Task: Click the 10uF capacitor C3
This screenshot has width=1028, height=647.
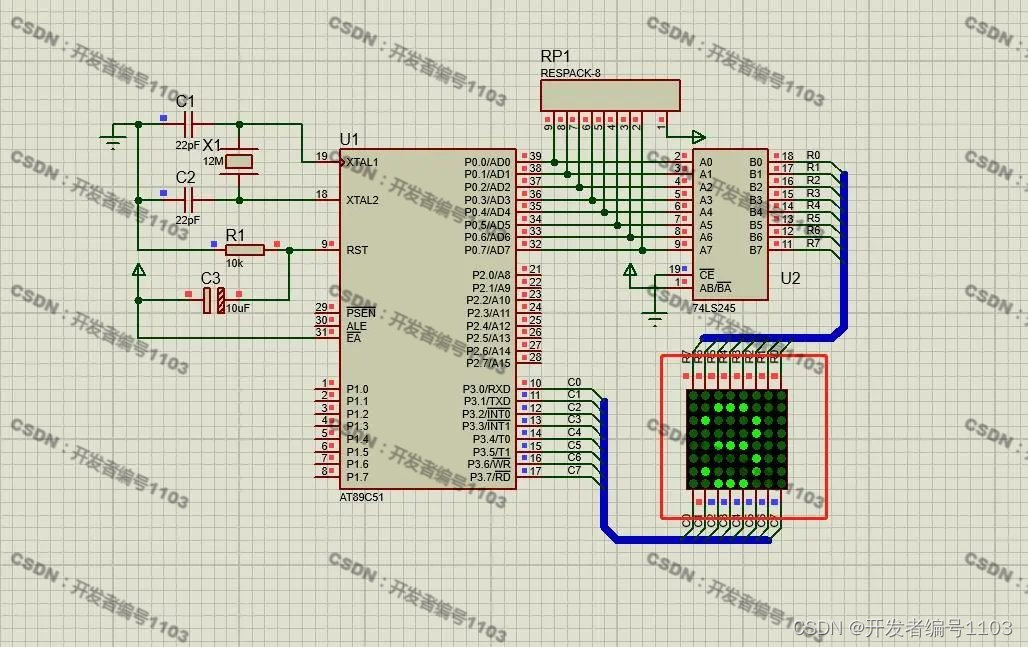Action: click(x=215, y=298)
